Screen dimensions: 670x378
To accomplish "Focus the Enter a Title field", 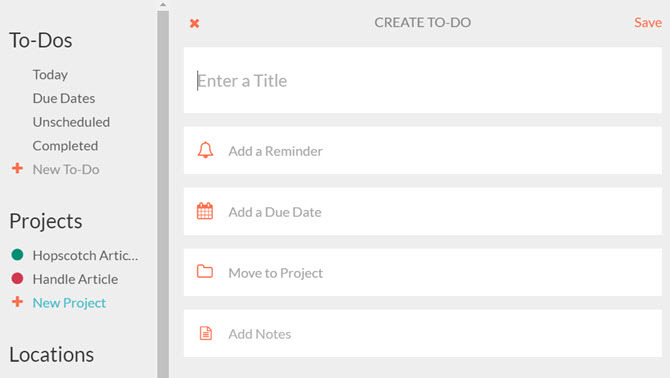I will [x=423, y=80].
